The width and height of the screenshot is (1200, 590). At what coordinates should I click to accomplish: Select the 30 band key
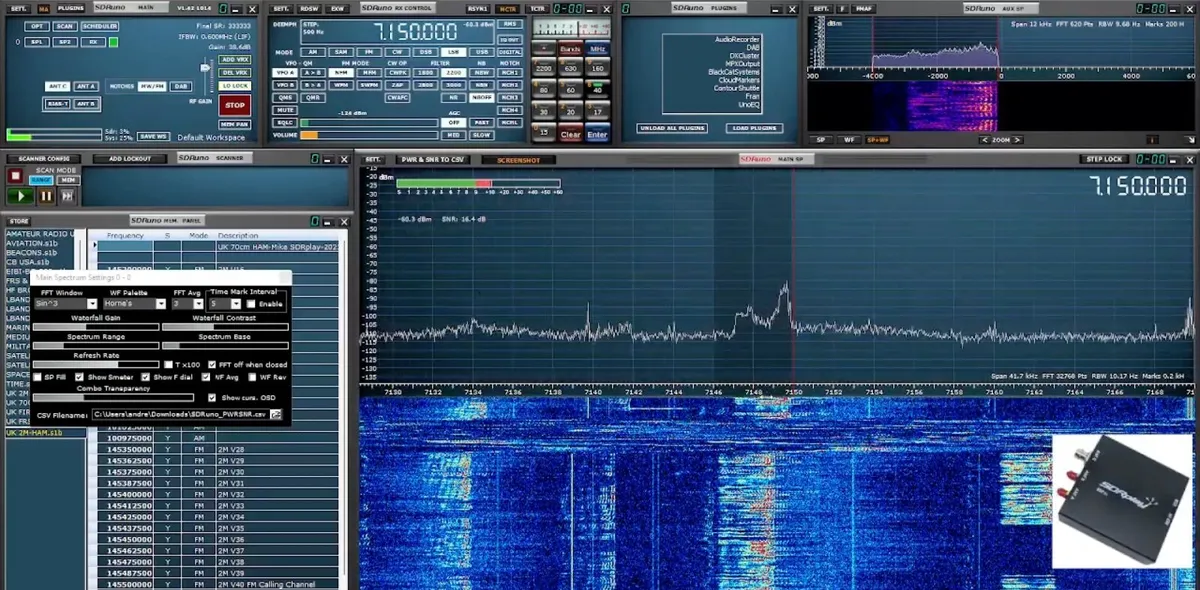coord(543,112)
